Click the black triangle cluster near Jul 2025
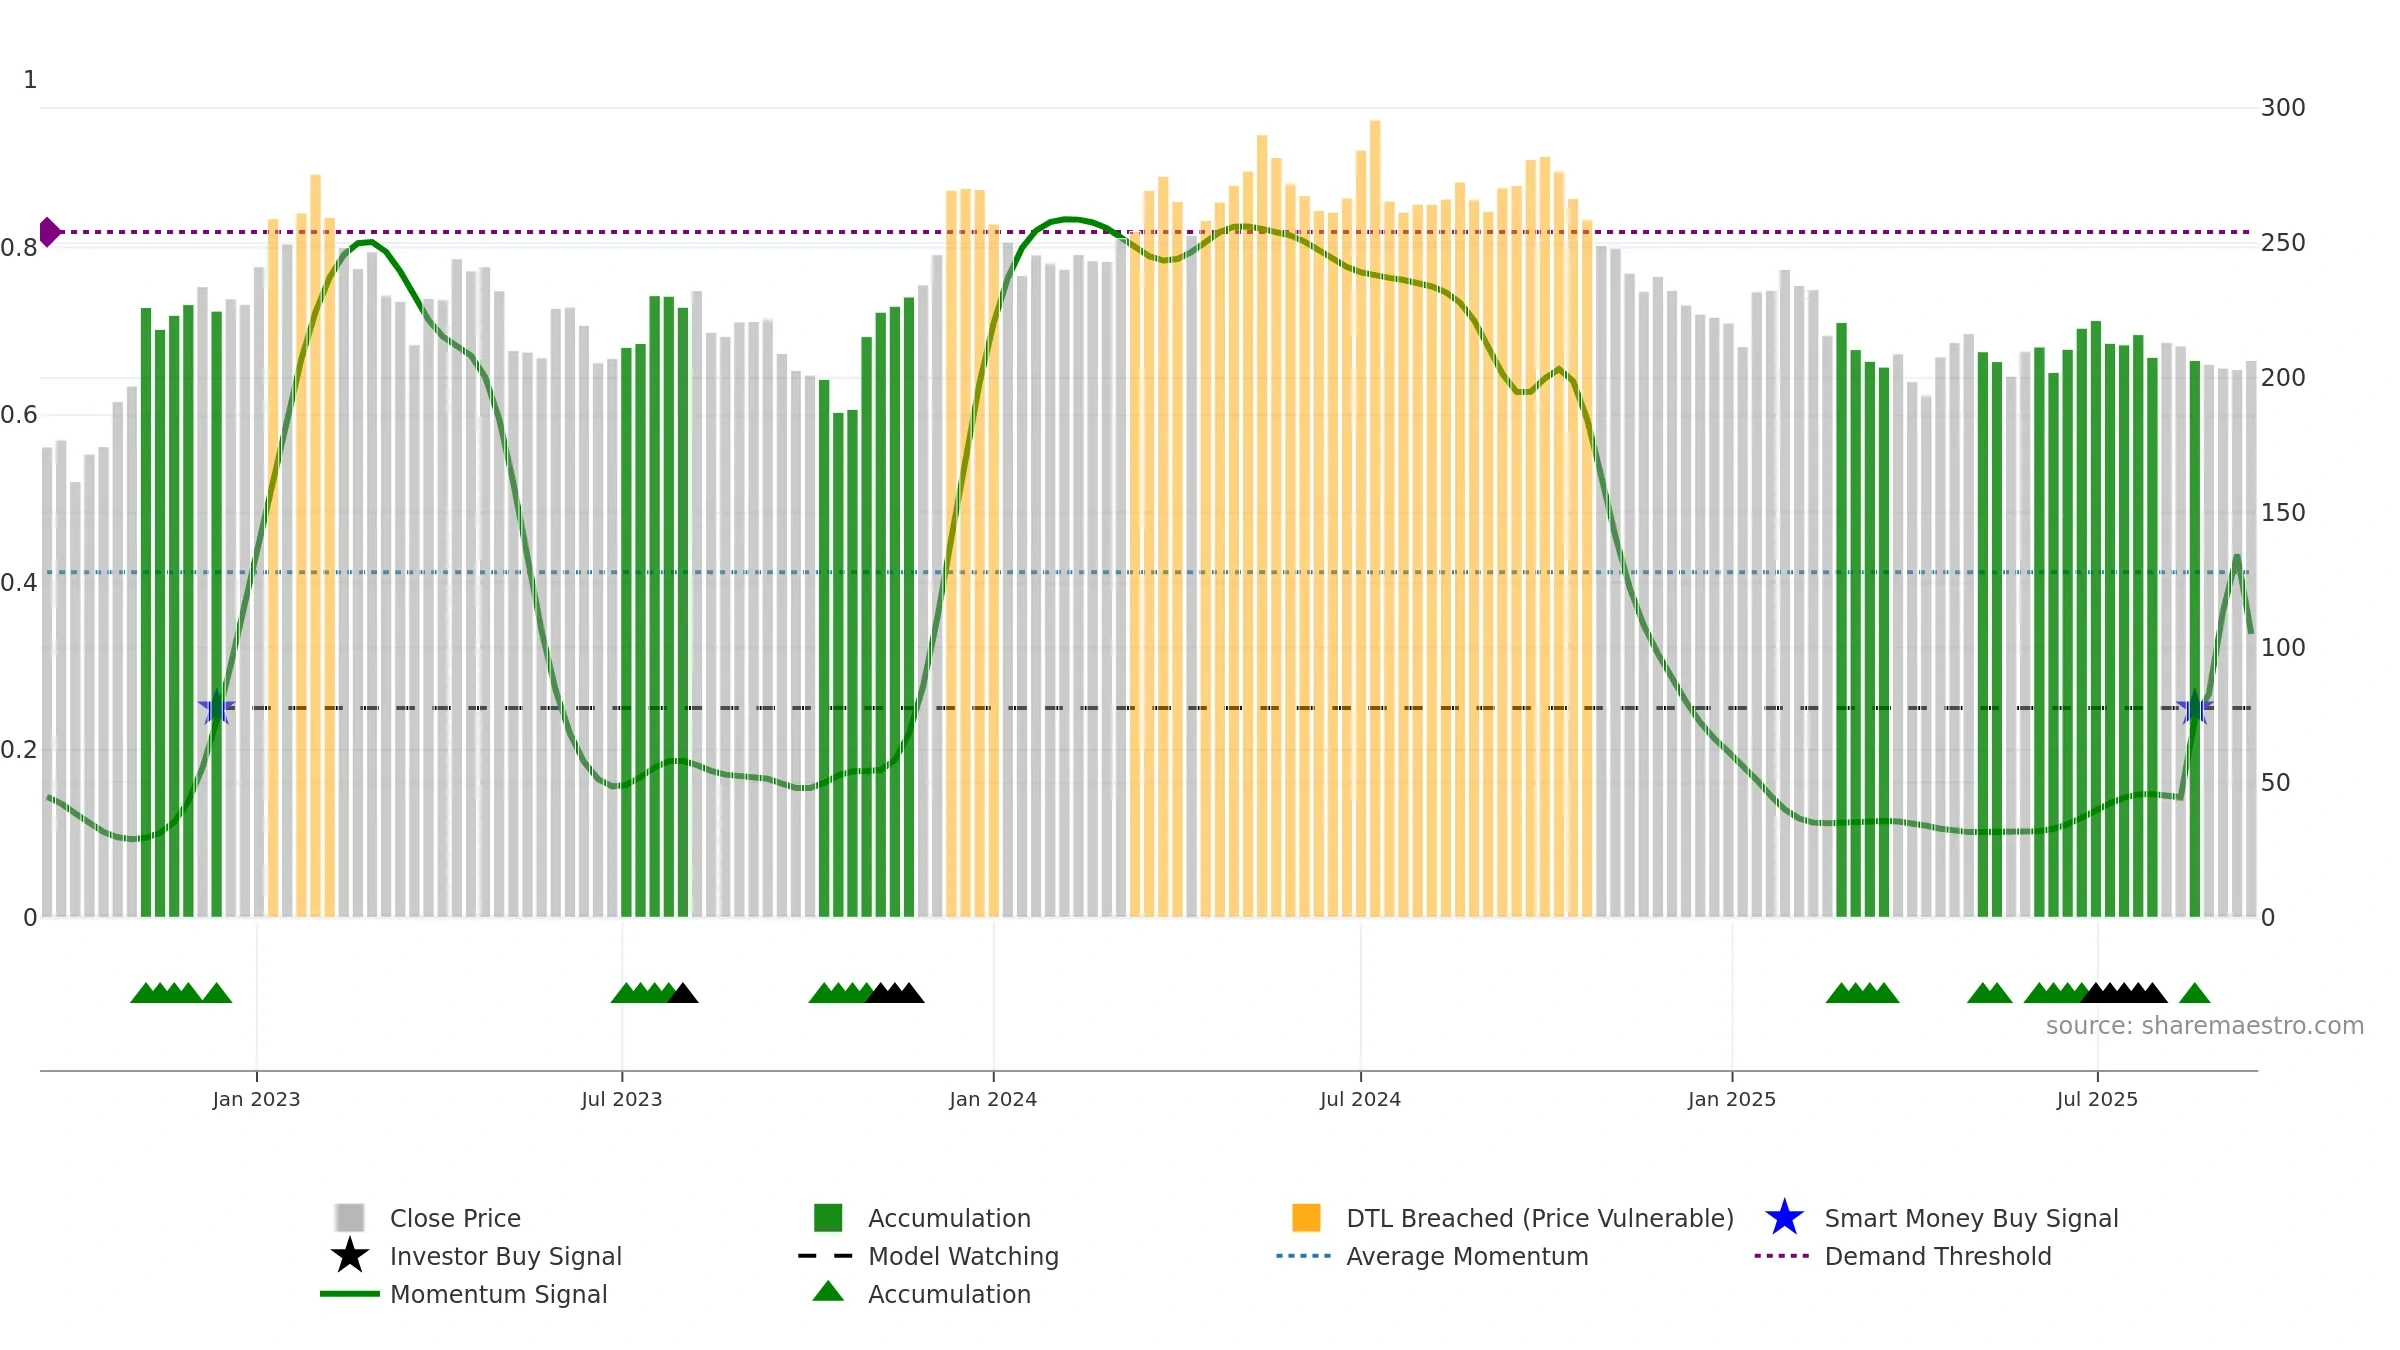 [2124, 993]
